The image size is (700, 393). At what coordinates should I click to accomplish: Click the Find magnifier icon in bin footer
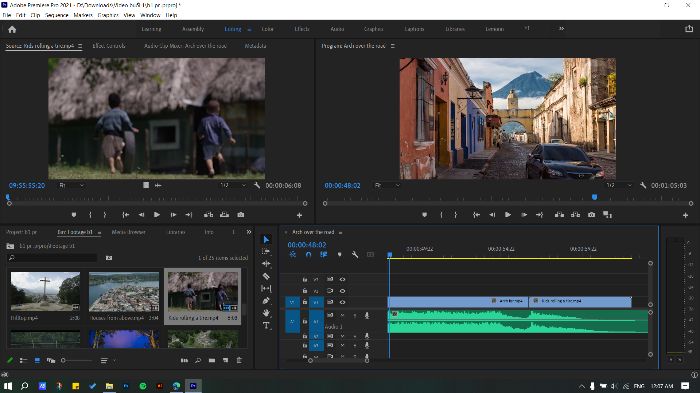pos(198,360)
